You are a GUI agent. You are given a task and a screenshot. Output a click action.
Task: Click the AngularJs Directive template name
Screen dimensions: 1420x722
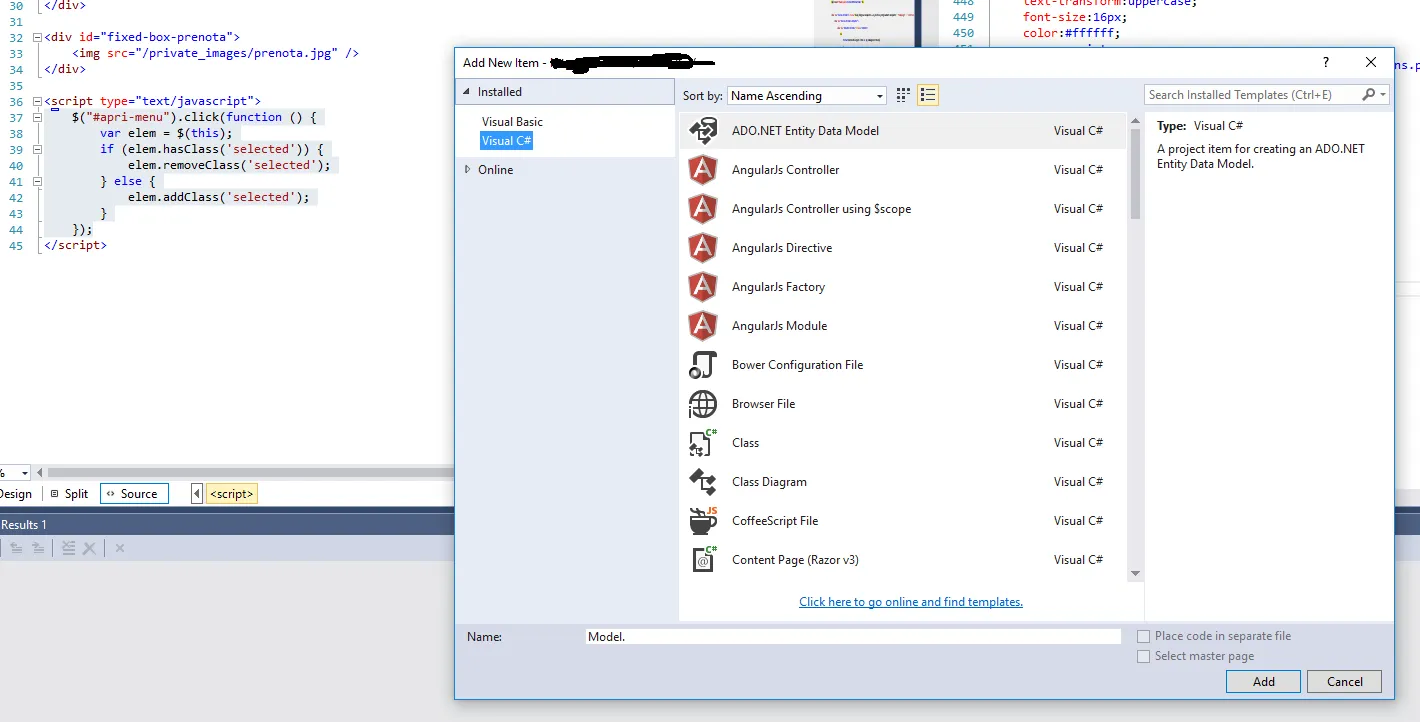point(782,248)
